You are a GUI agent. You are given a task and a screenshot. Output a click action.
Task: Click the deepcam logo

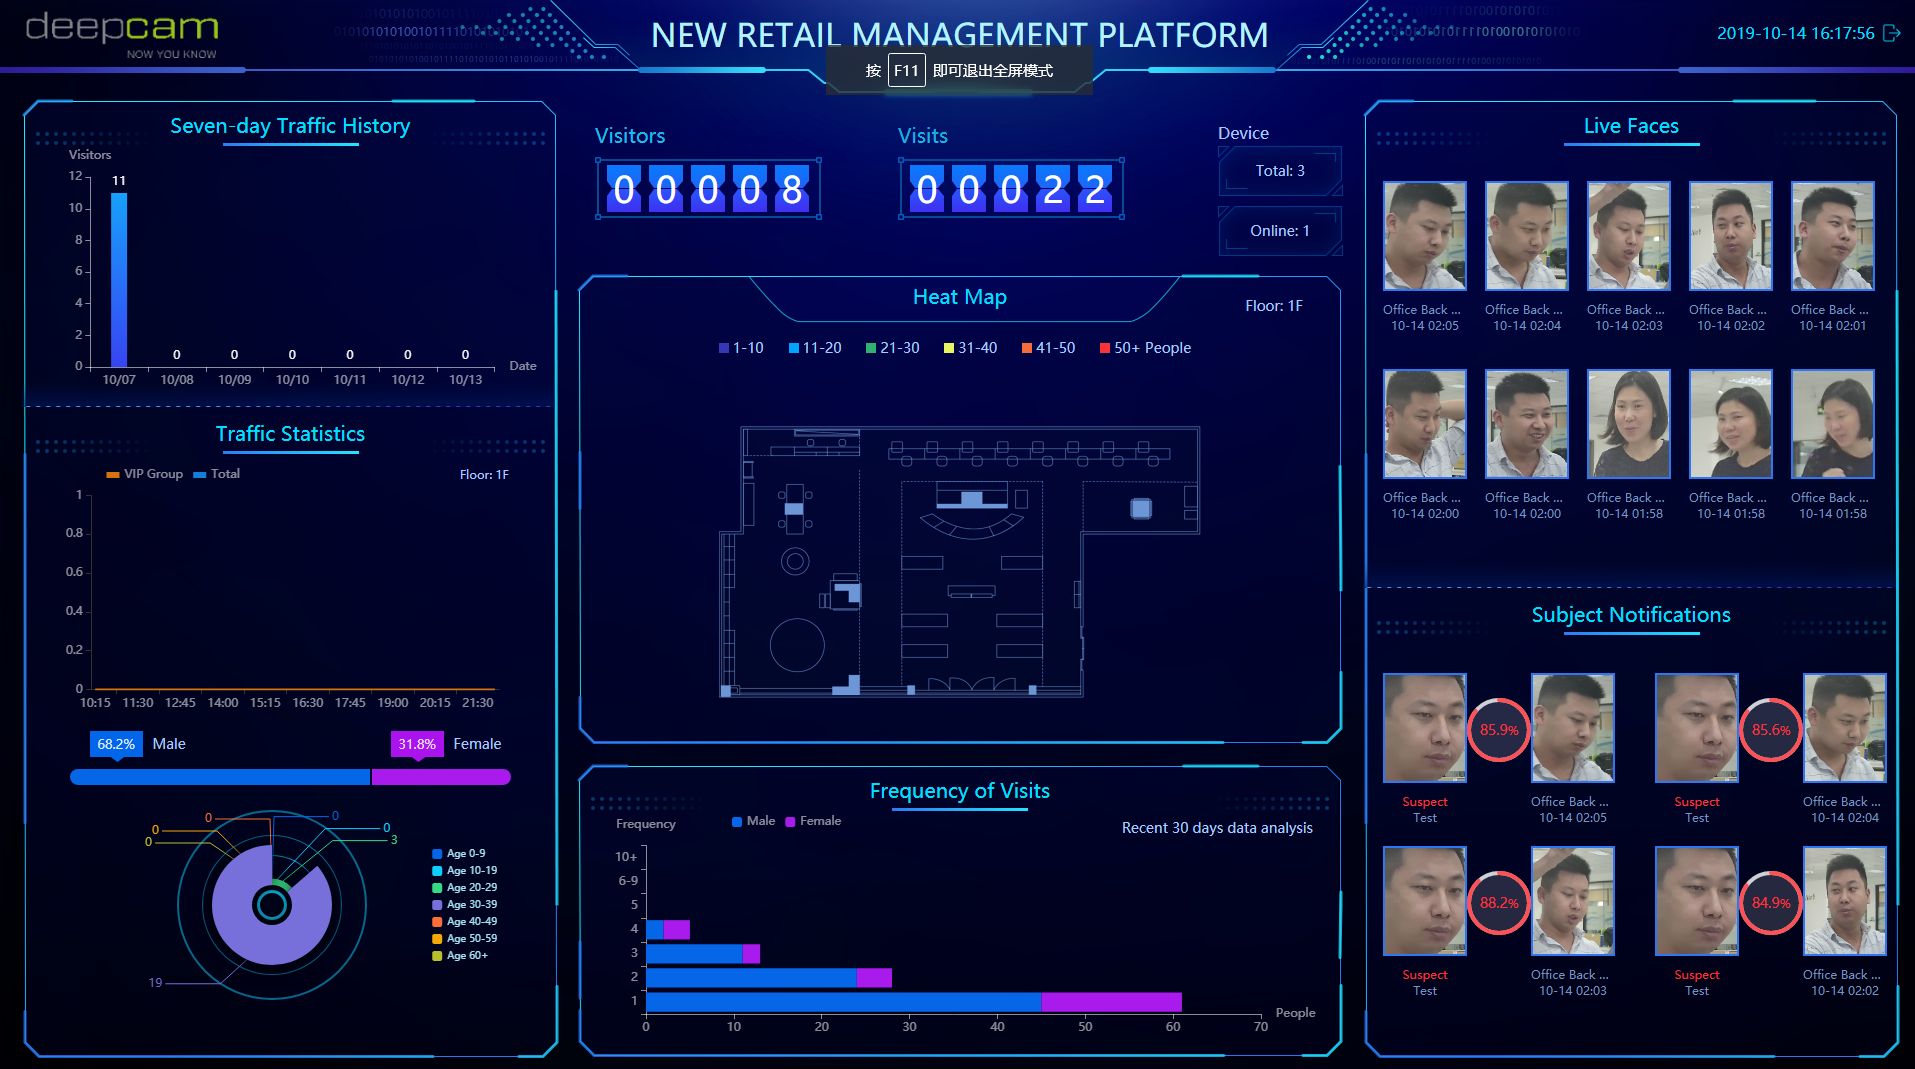(x=122, y=33)
